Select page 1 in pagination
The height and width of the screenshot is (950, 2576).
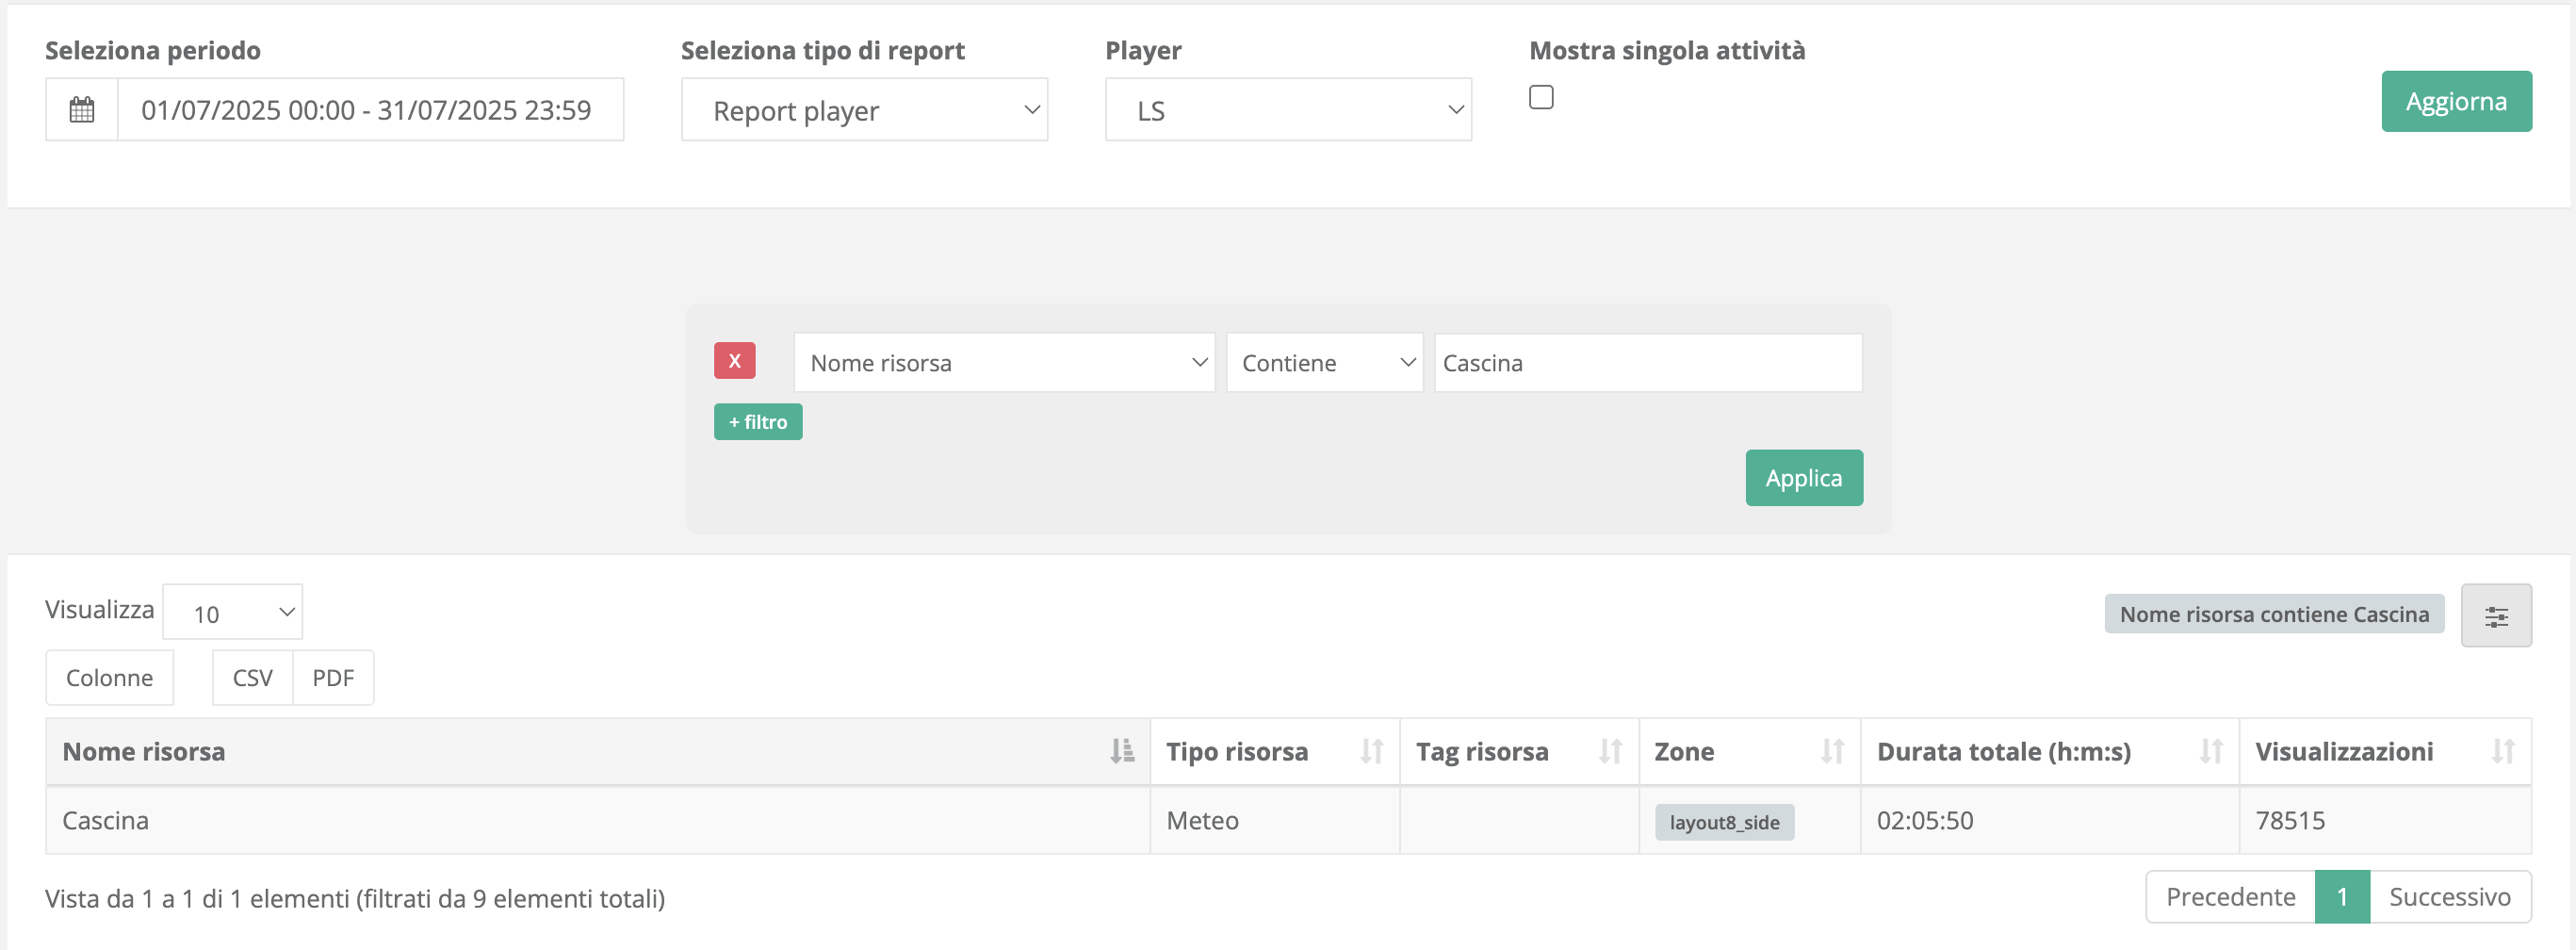(2341, 896)
